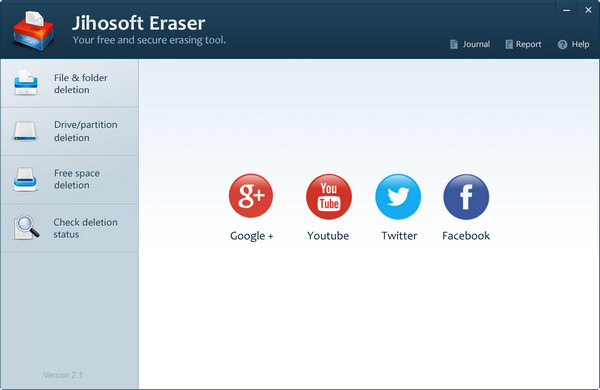Click the Google + text label
The height and width of the screenshot is (390, 600).
[251, 236]
